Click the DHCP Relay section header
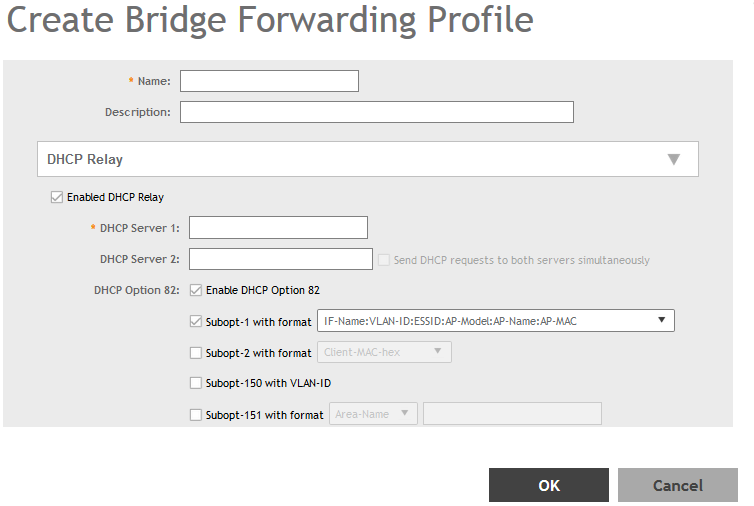 (300, 159)
